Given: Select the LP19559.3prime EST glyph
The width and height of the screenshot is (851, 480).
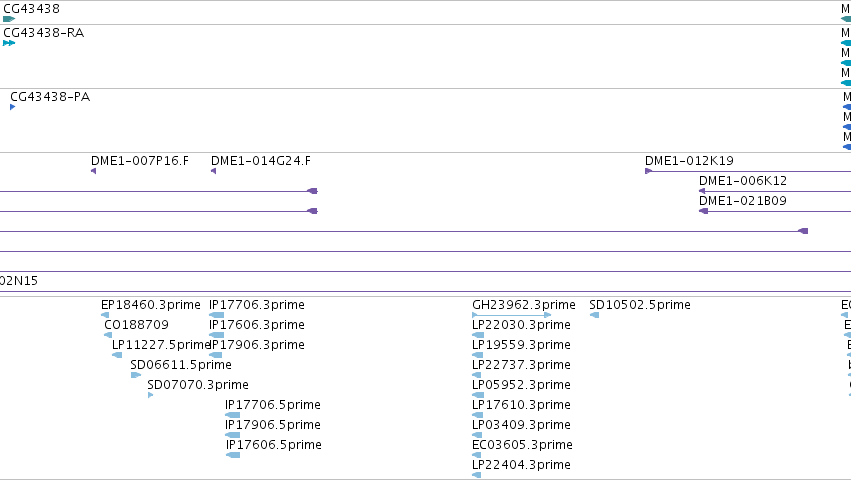Looking at the screenshot, I should 478,355.
